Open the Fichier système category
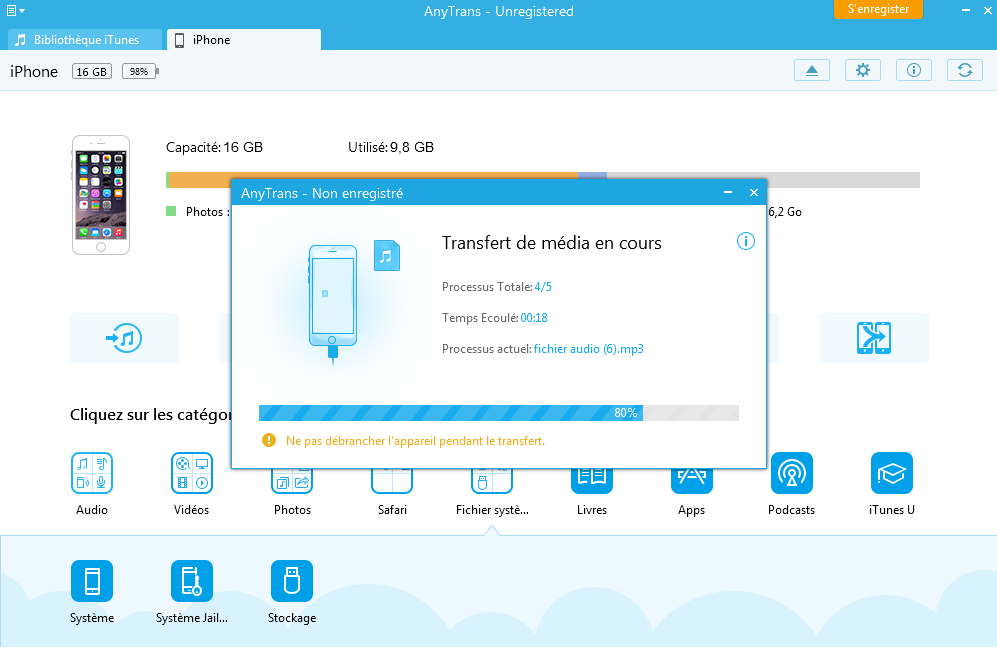Screen dimensions: 997x648 click(x=492, y=481)
